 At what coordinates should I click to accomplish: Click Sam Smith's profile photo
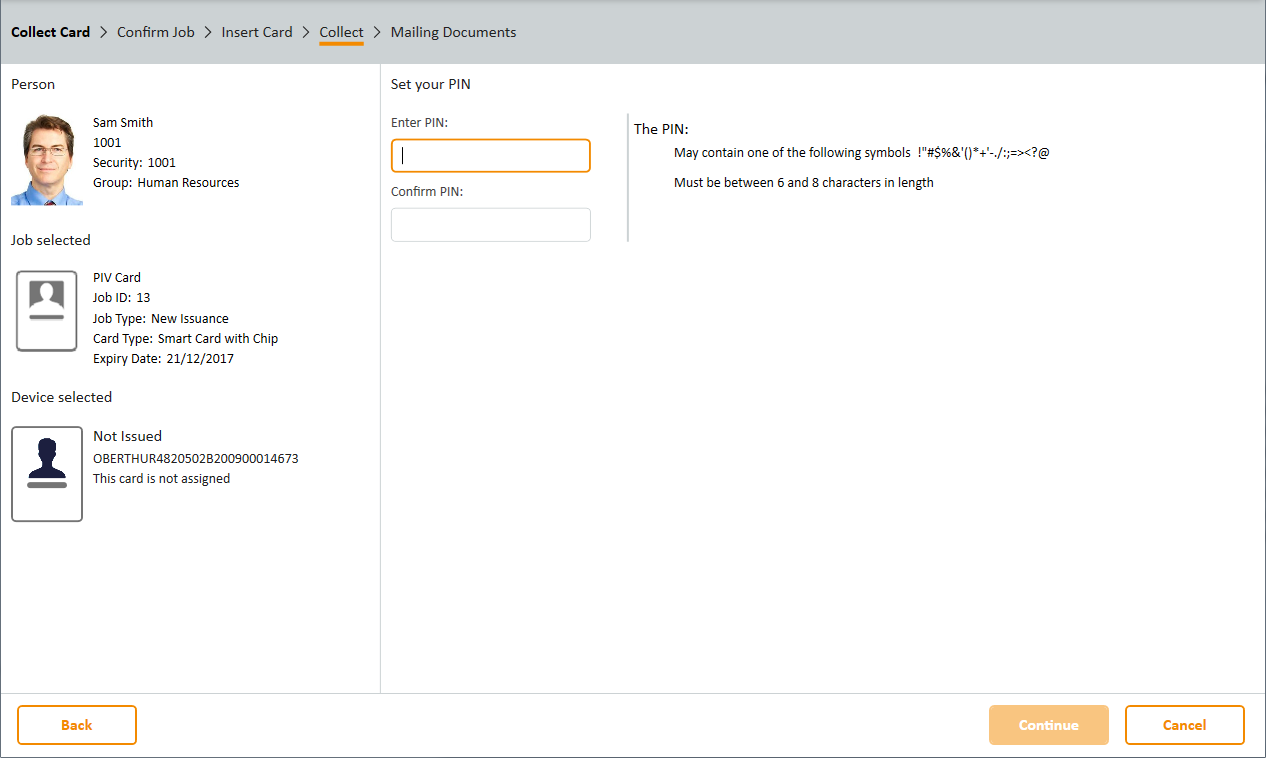pyautogui.click(x=47, y=160)
